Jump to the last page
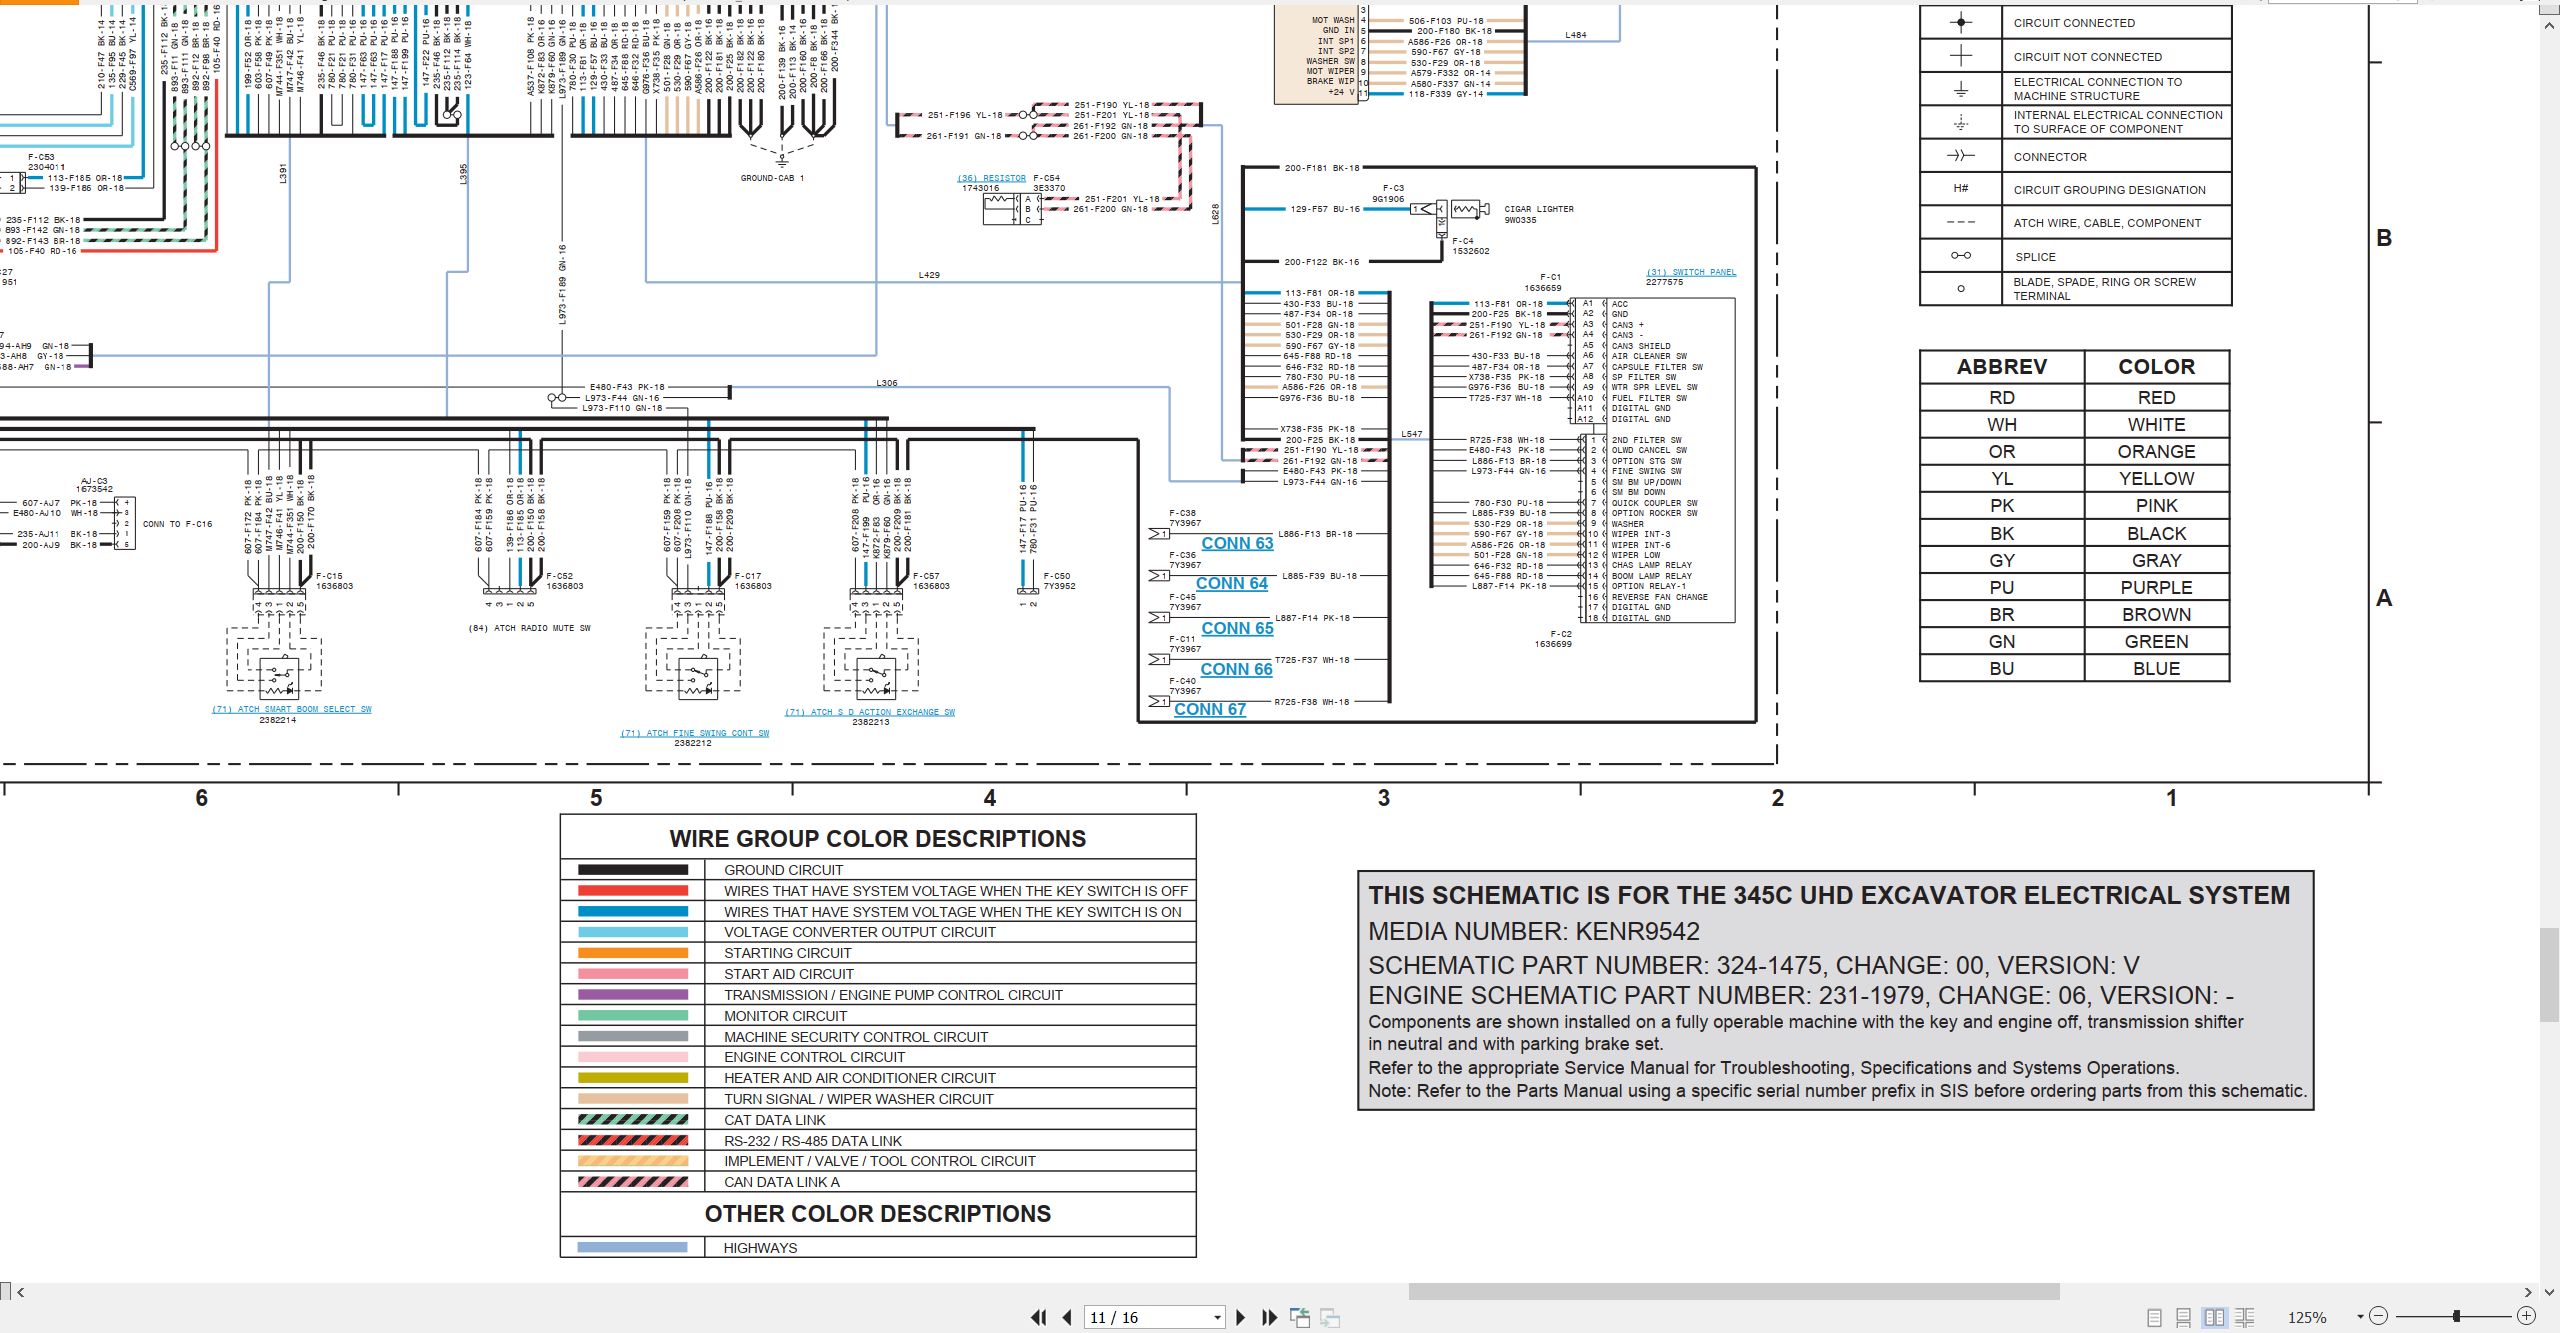2560x1333 pixels. 1270,1317
